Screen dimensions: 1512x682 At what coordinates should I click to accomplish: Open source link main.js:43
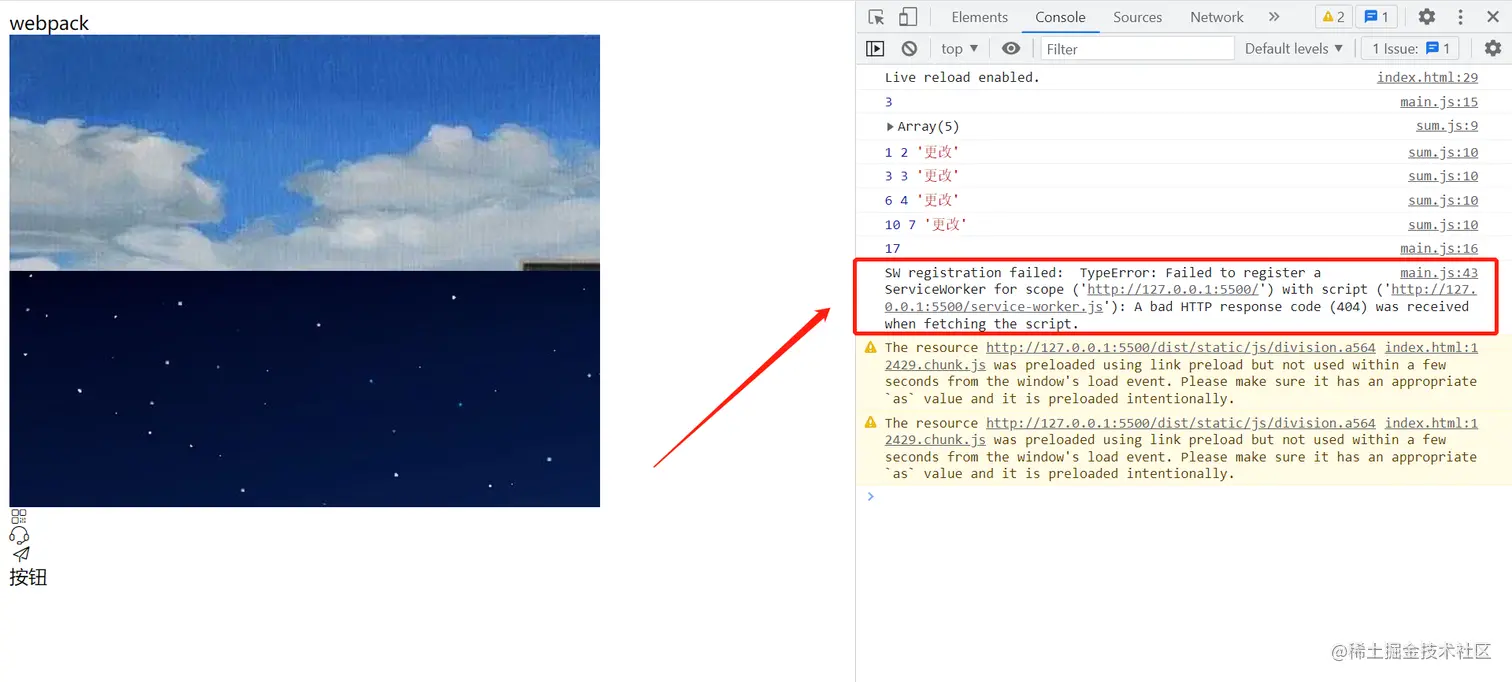pos(1439,273)
